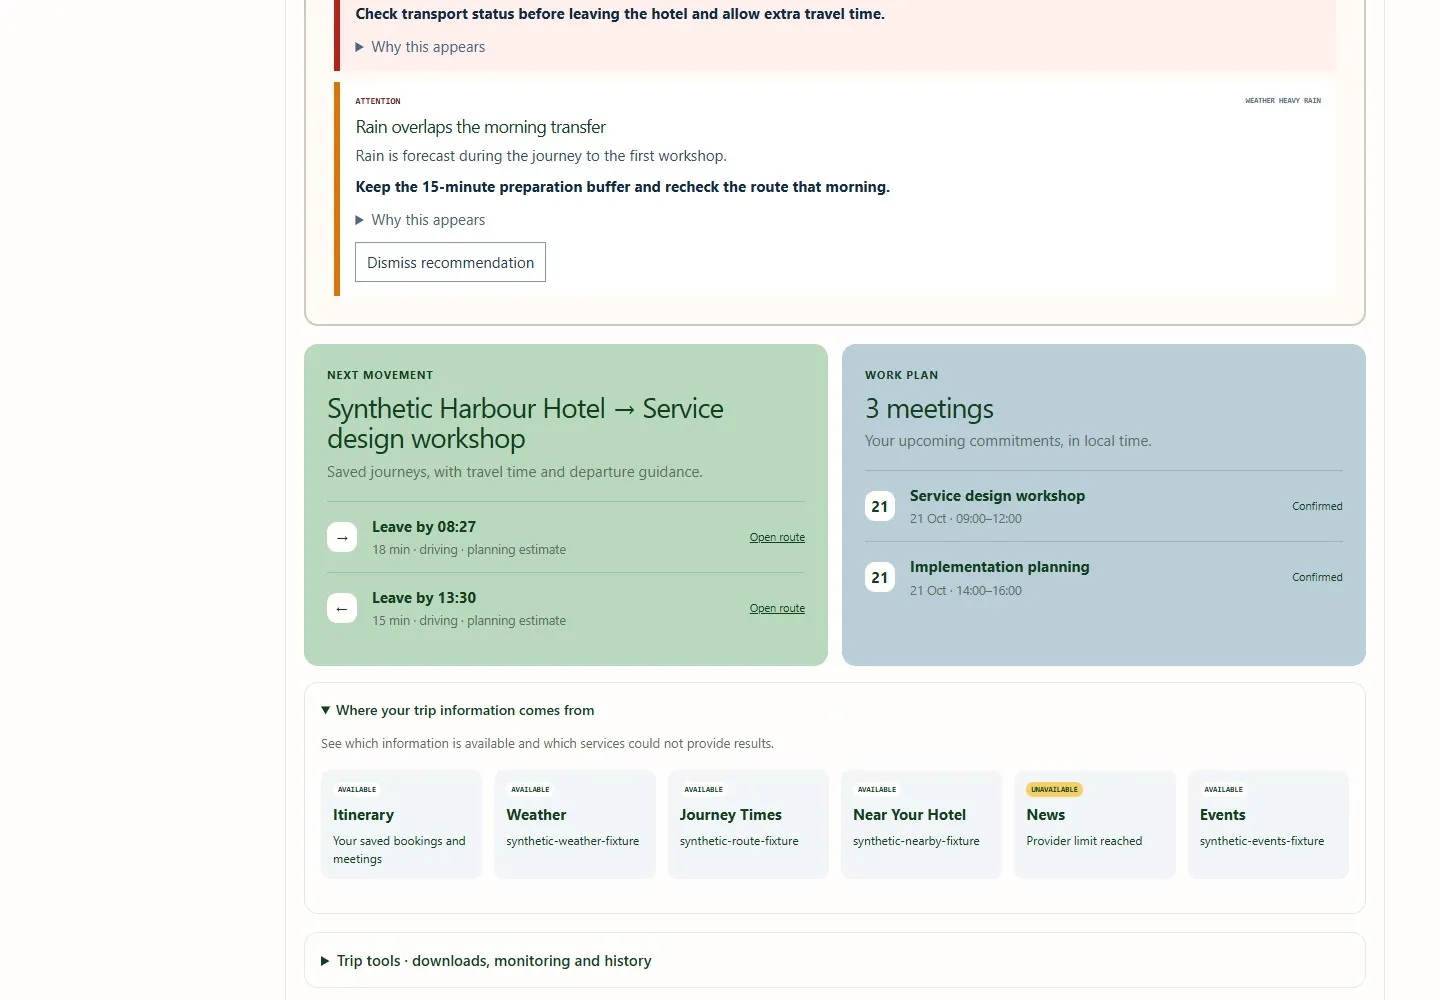Image resolution: width=1440 pixels, height=1000 pixels.
Task: Click the right-arrow icon beside Leave by 08:27
Action: pyautogui.click(x=342, y=537)
